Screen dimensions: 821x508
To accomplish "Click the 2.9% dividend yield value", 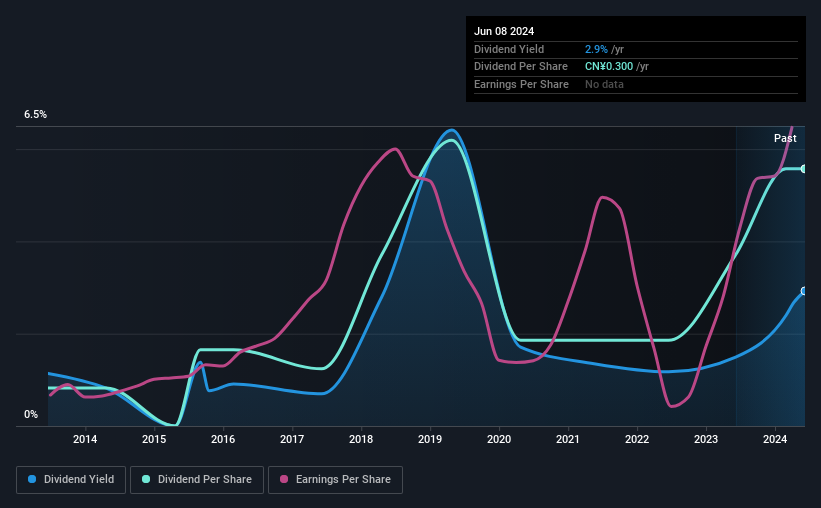I will 596,49.
